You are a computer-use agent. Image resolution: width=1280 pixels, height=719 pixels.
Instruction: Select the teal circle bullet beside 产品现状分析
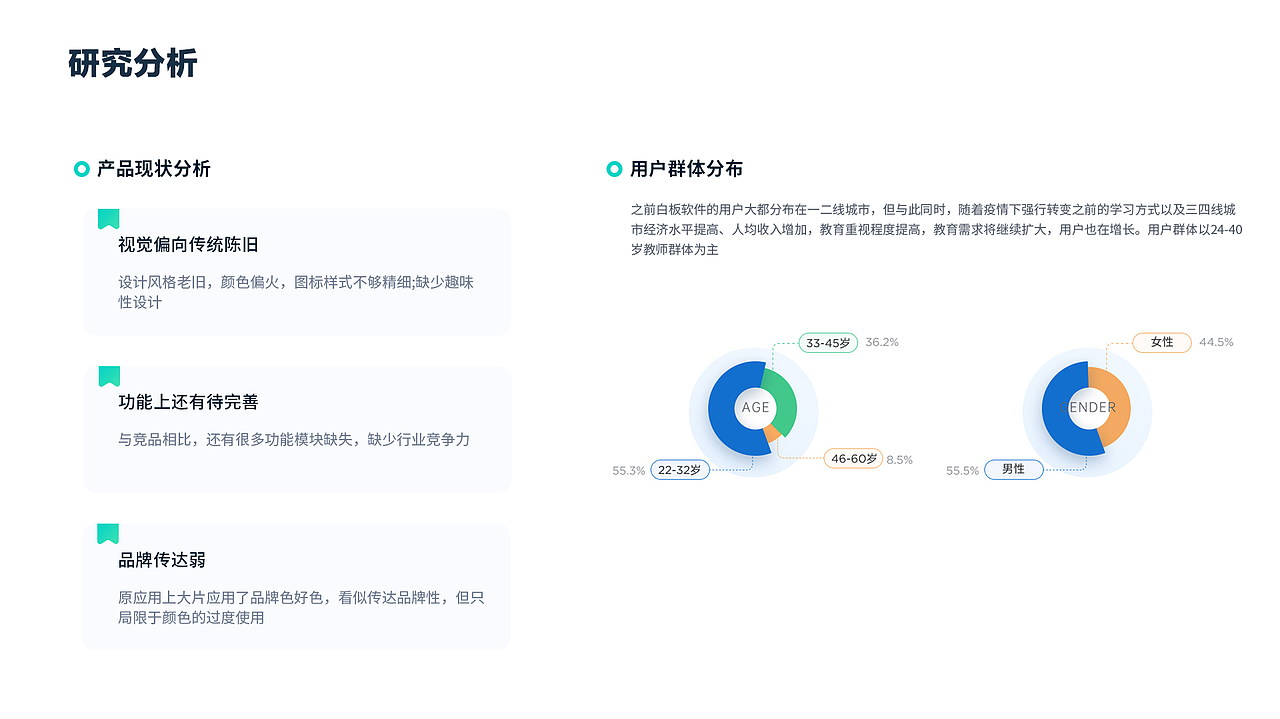pos(80,169)
